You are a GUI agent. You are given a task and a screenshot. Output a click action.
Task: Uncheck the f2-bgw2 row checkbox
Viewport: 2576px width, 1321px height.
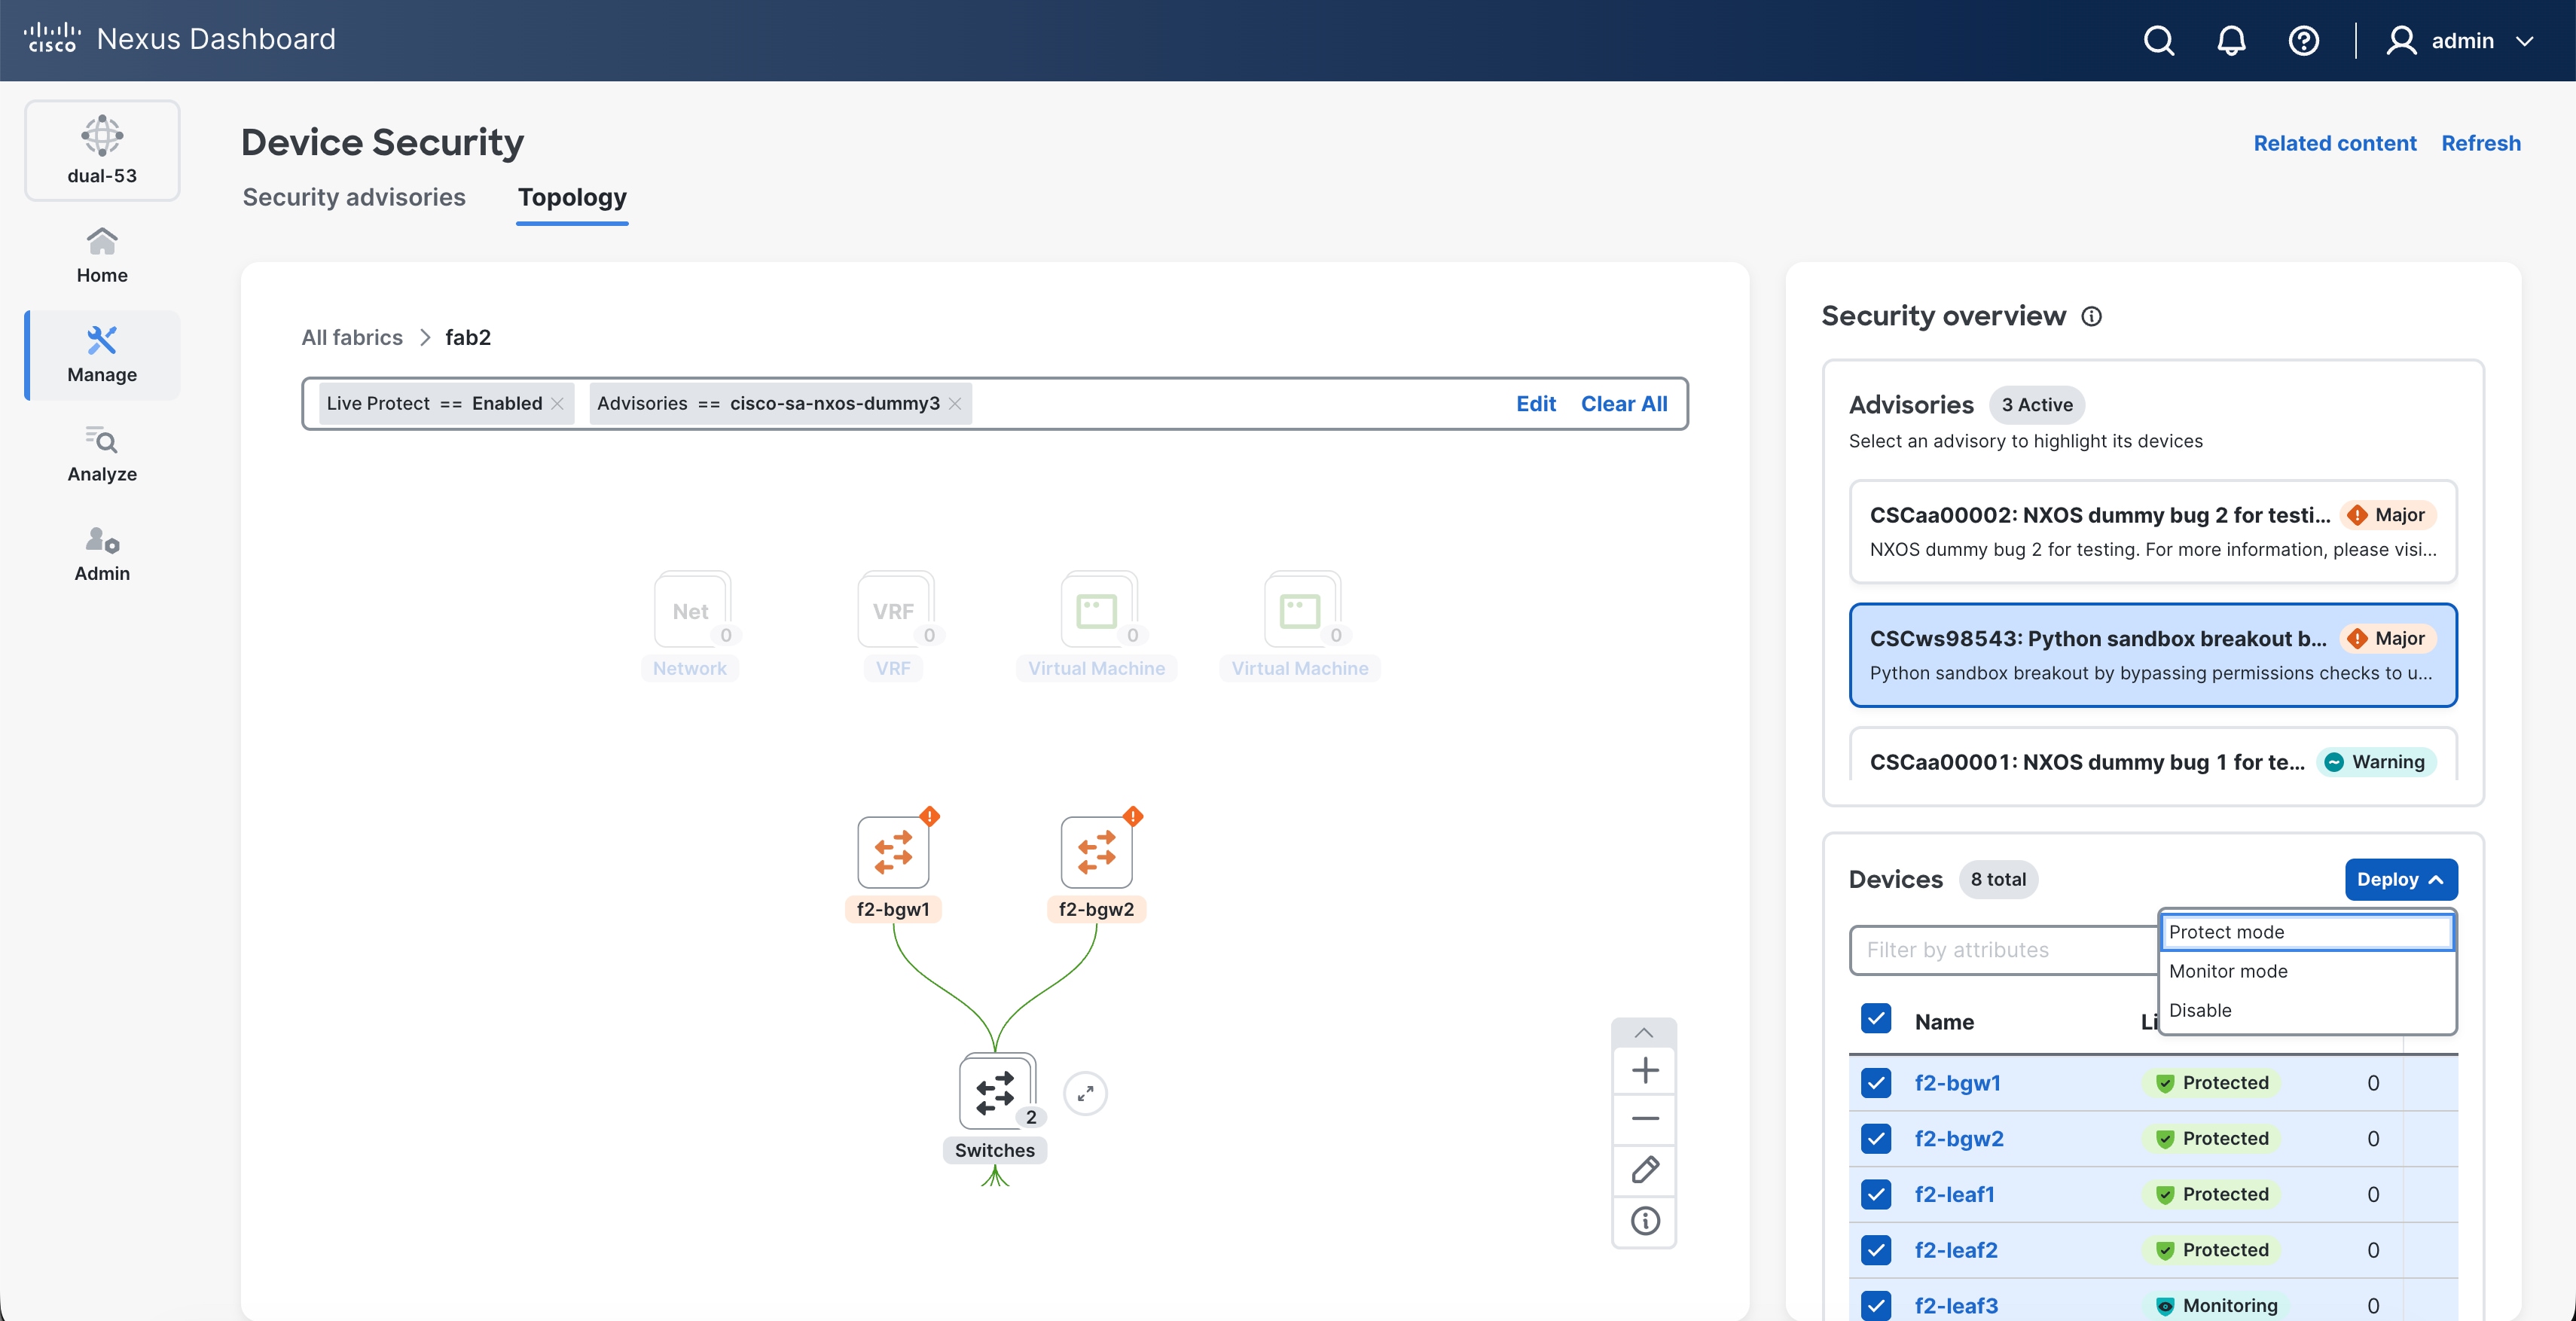pyautogui.click(x=1875, y=1139)
